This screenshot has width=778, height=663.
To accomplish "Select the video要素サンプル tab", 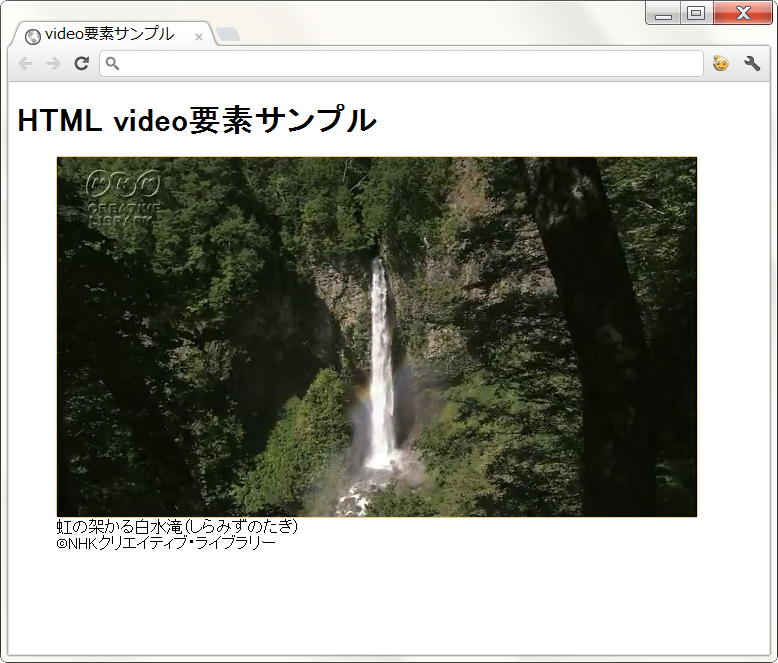I will (113, 34).
